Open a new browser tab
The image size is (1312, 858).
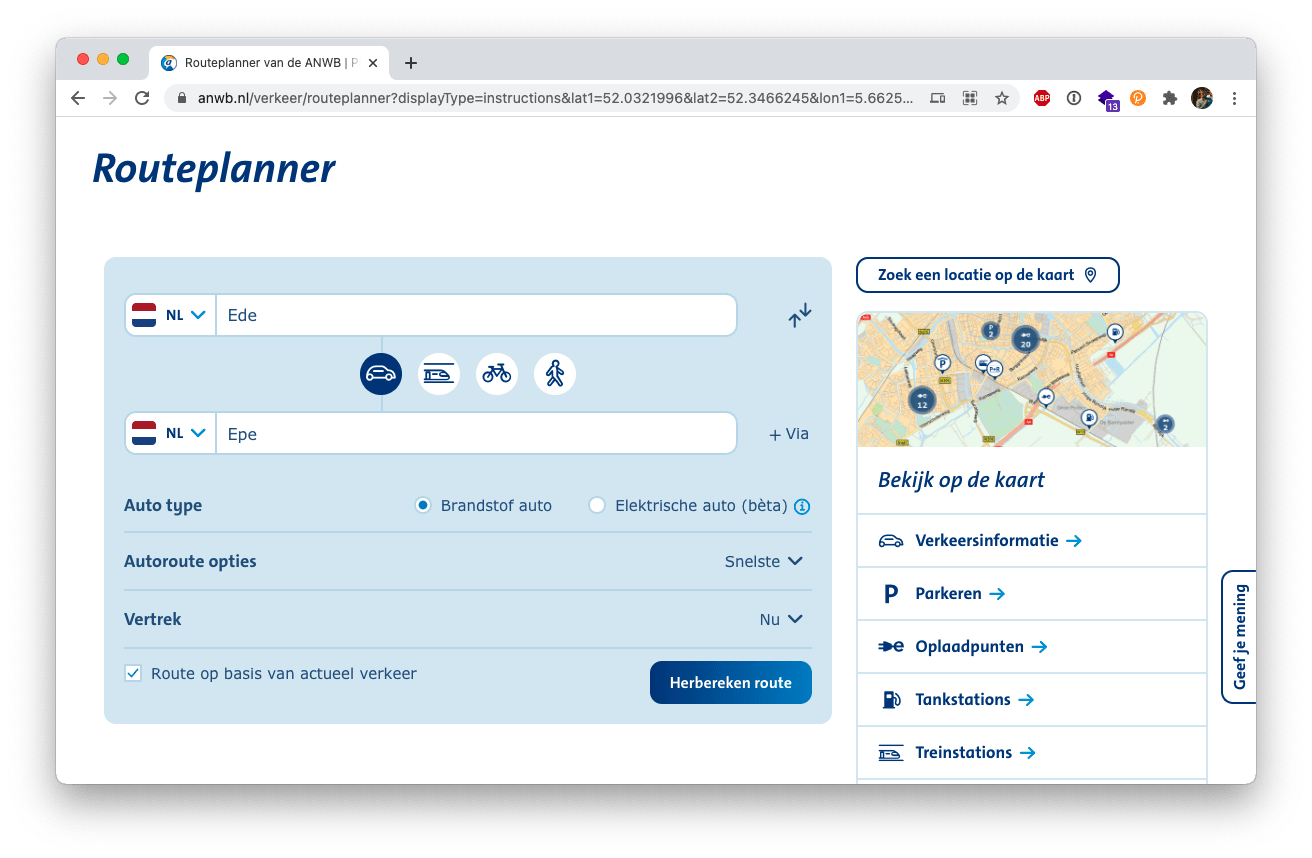[x=411, y=63]
